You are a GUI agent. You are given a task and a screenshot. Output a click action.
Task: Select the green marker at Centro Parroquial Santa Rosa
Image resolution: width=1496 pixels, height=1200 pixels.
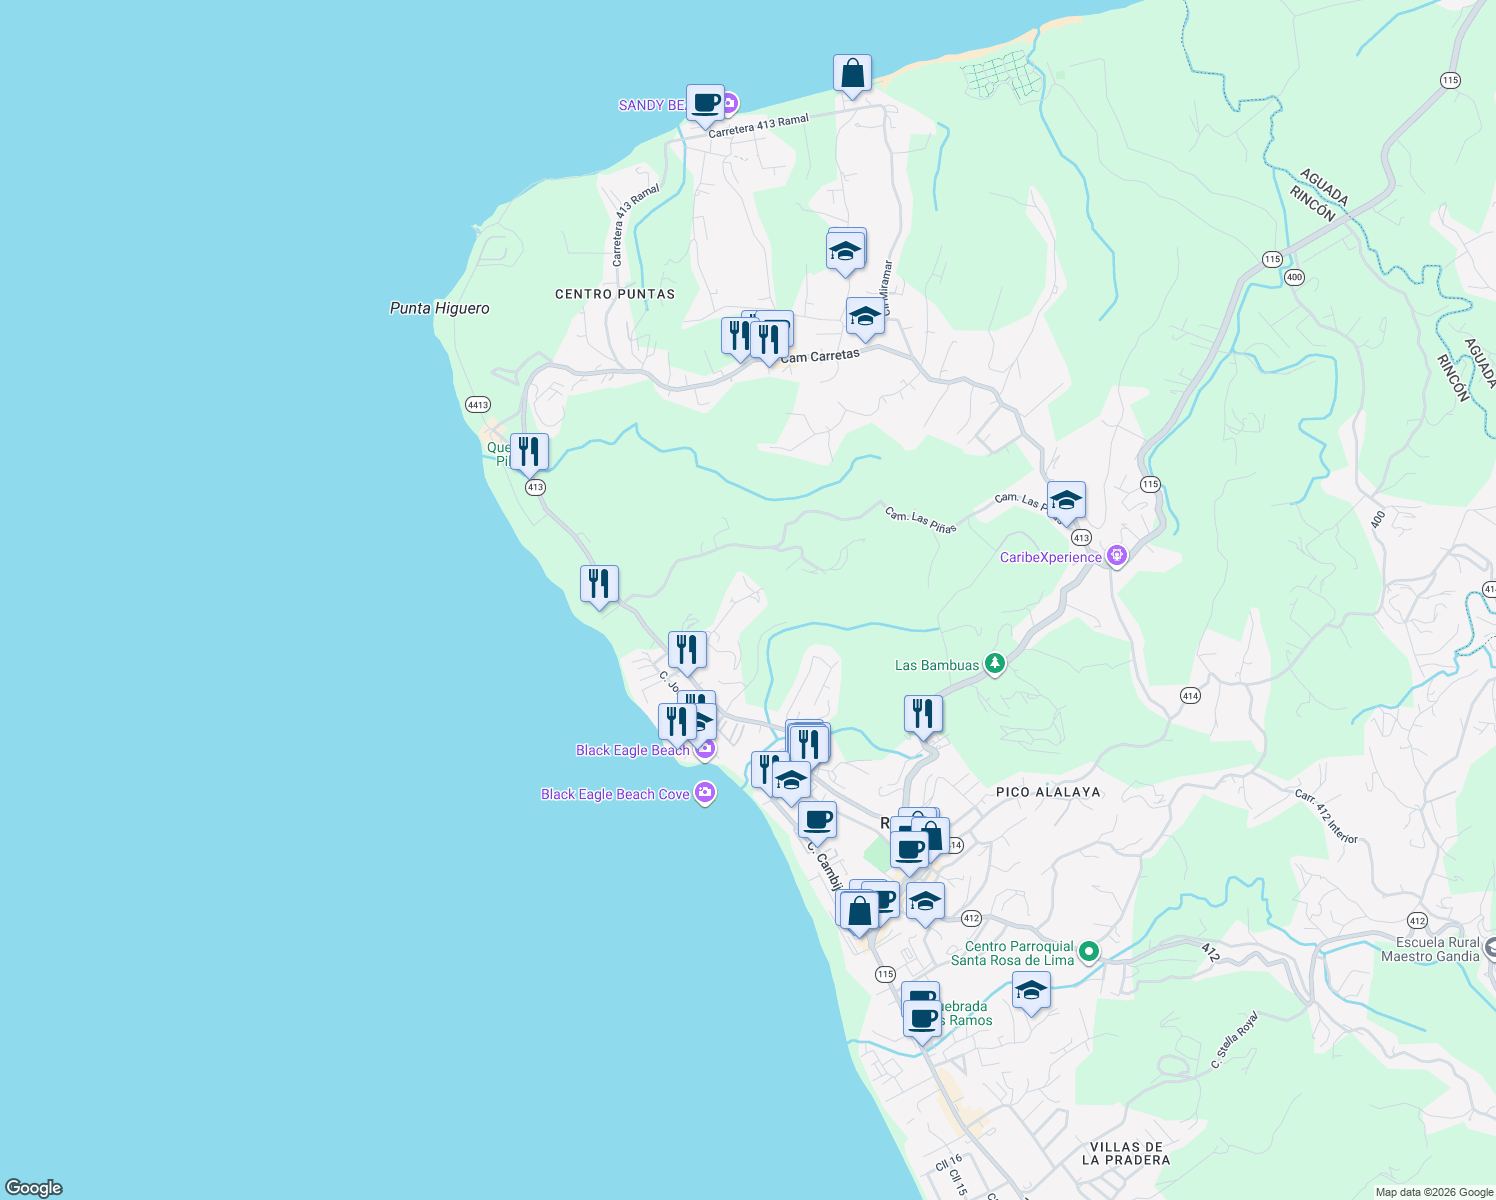tap(1089, 951)
